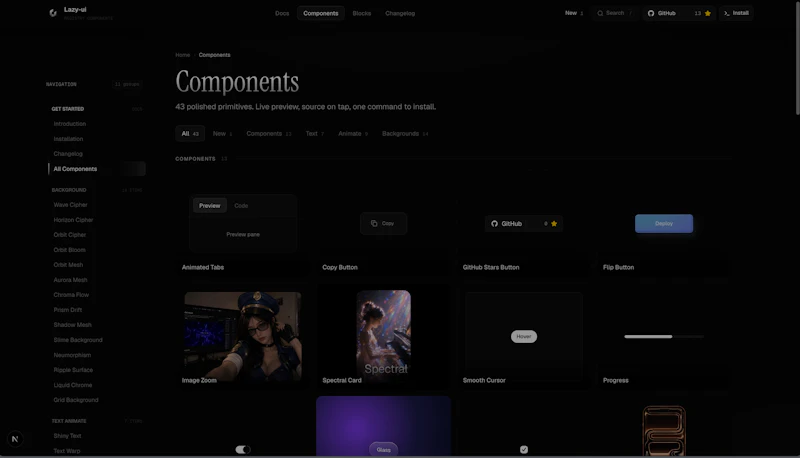Click the Copy Button card title
Image resolution: width=800 pixels, height=458 pixels.
pyautogui.click(x=340, y=267)
